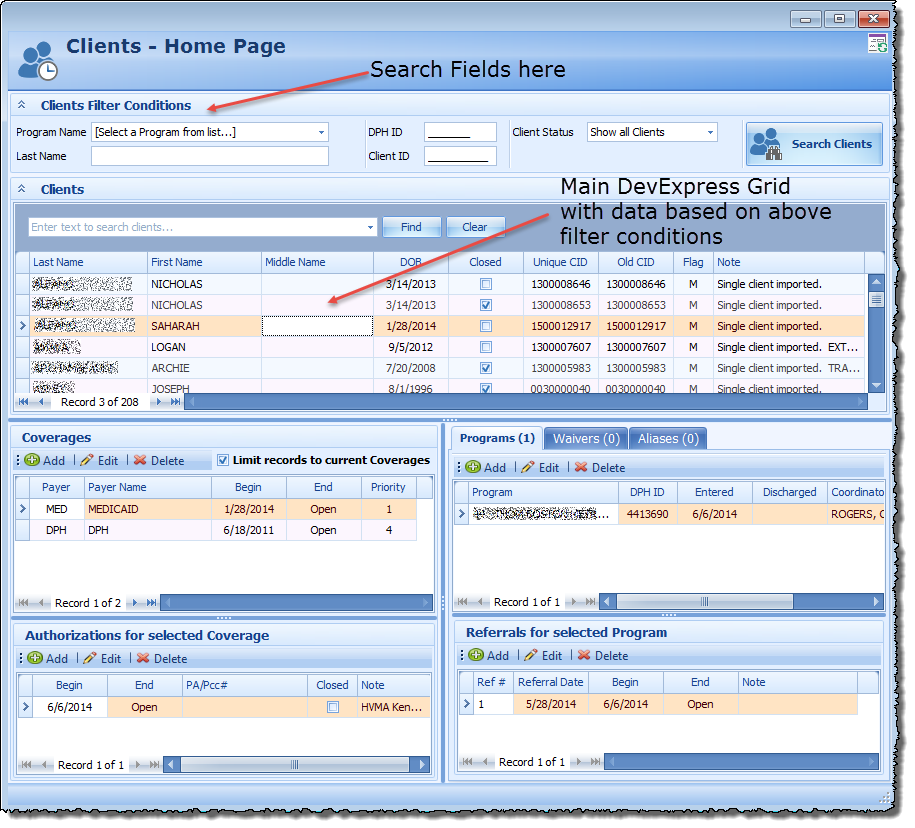Switch to the Waivers (0) tab
915x828 pixels.
[x=586, y=438]
